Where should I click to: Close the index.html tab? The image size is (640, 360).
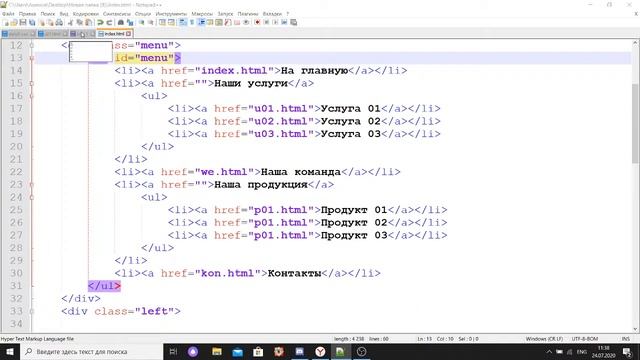(129, 34)
